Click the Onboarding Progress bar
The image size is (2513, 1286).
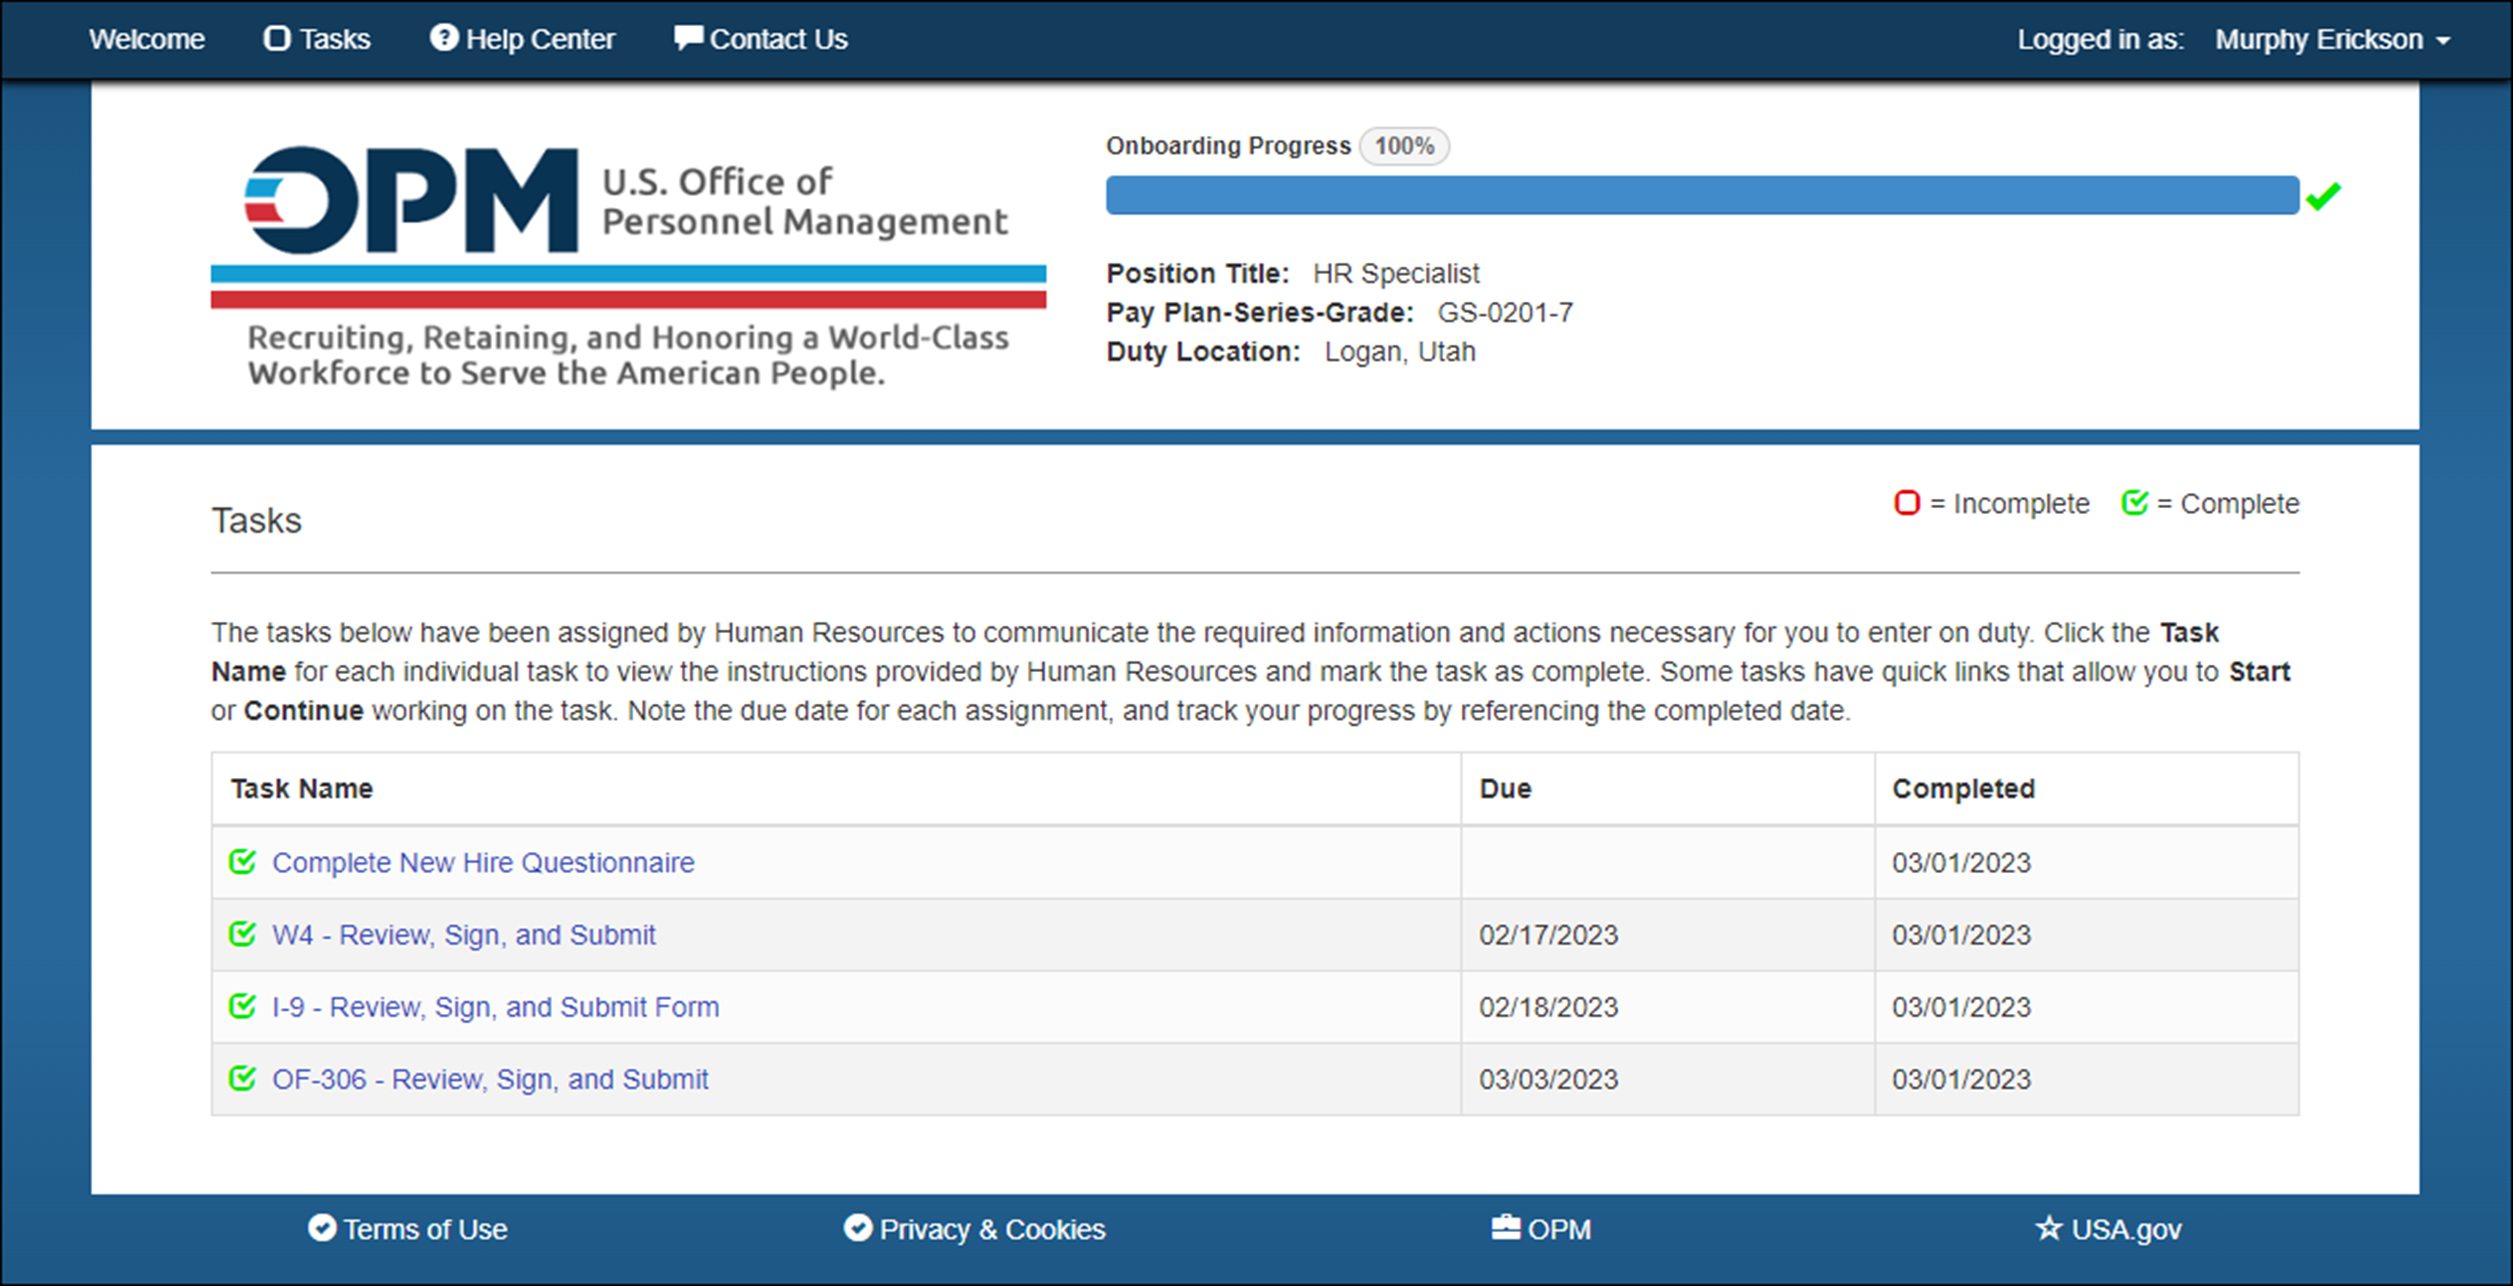click(1700, 196)
